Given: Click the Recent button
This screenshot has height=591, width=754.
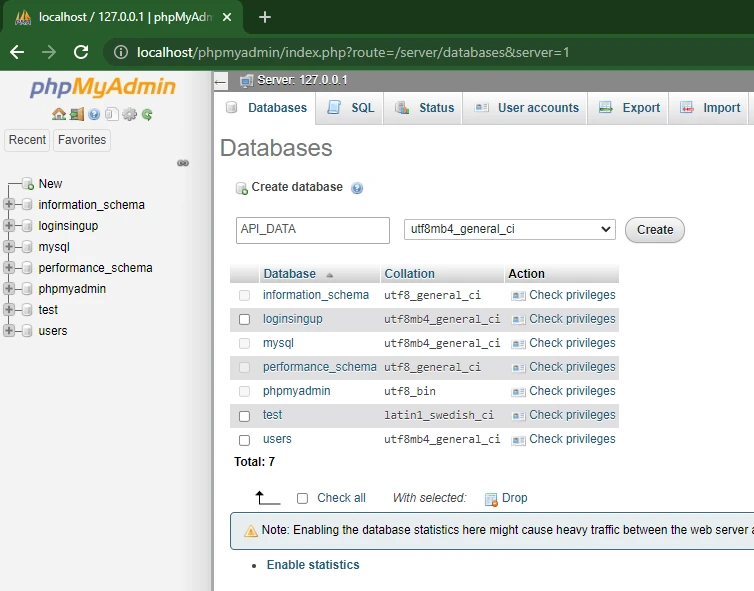Looking at the screenshot, I should 27,140.
